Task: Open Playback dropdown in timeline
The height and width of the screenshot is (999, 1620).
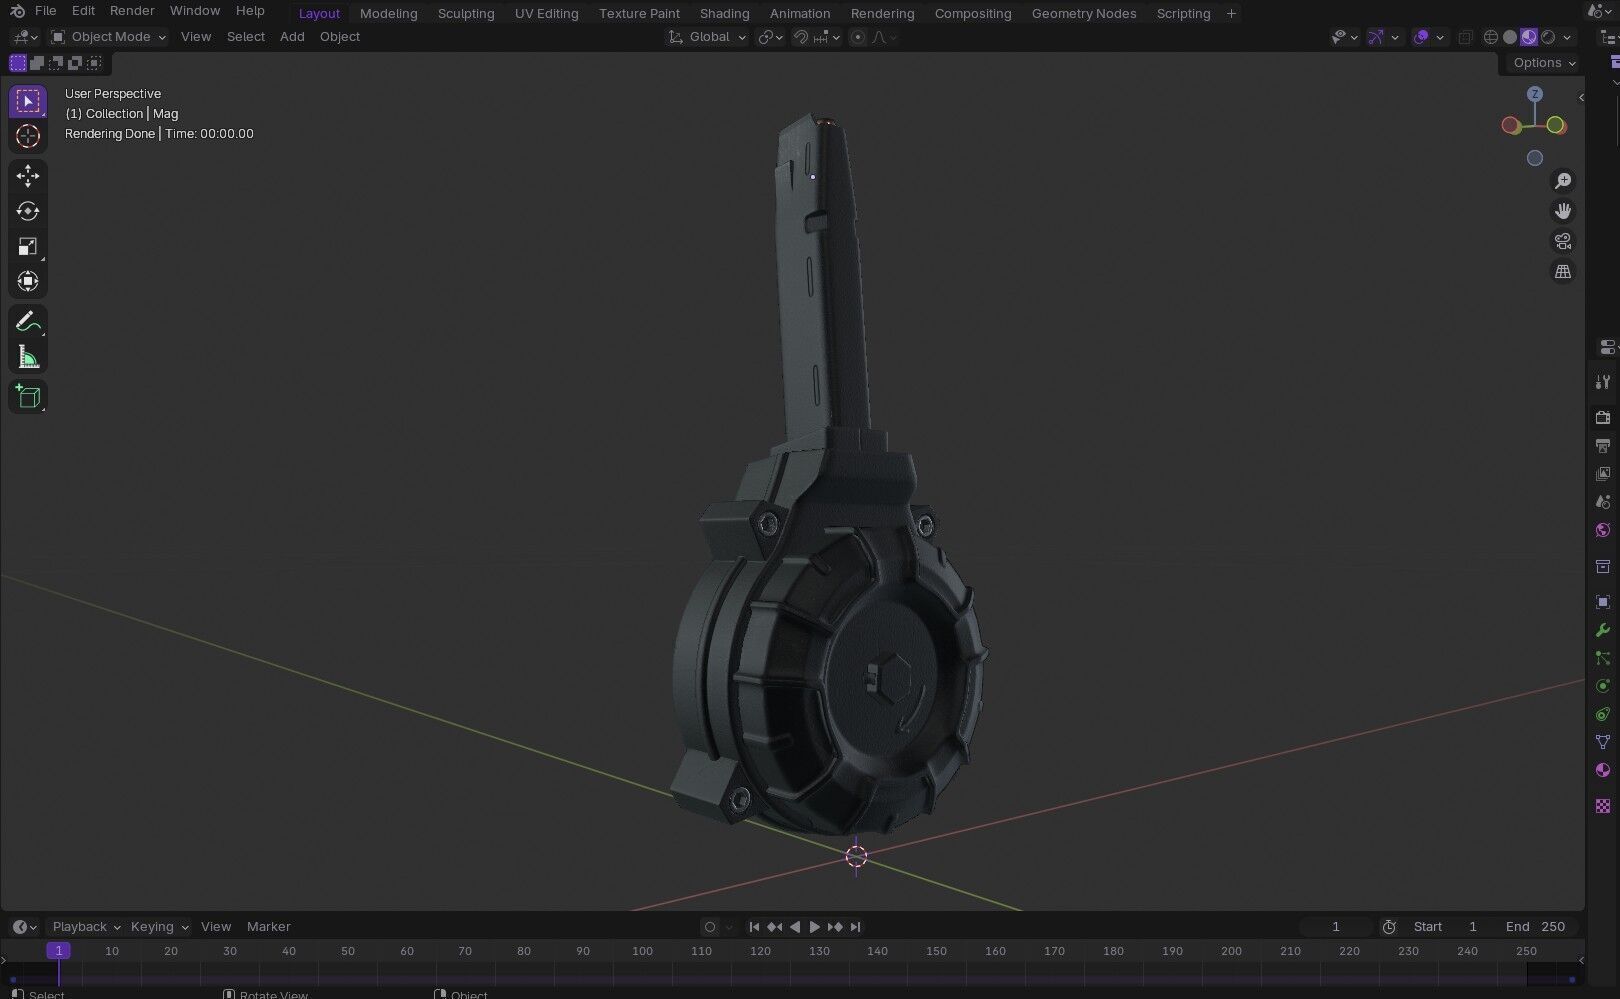Action: 86,927
